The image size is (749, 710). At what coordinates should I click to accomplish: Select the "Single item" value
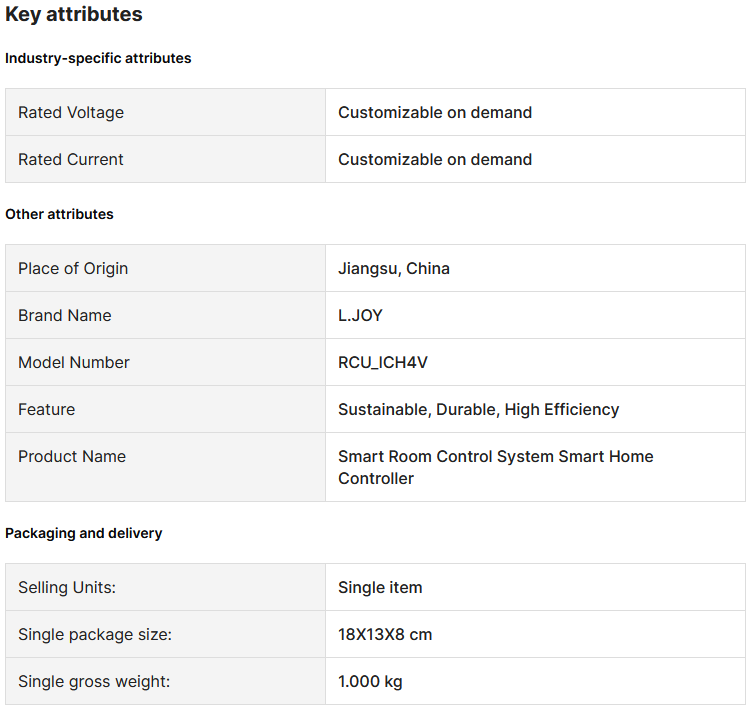pos(380,588)
